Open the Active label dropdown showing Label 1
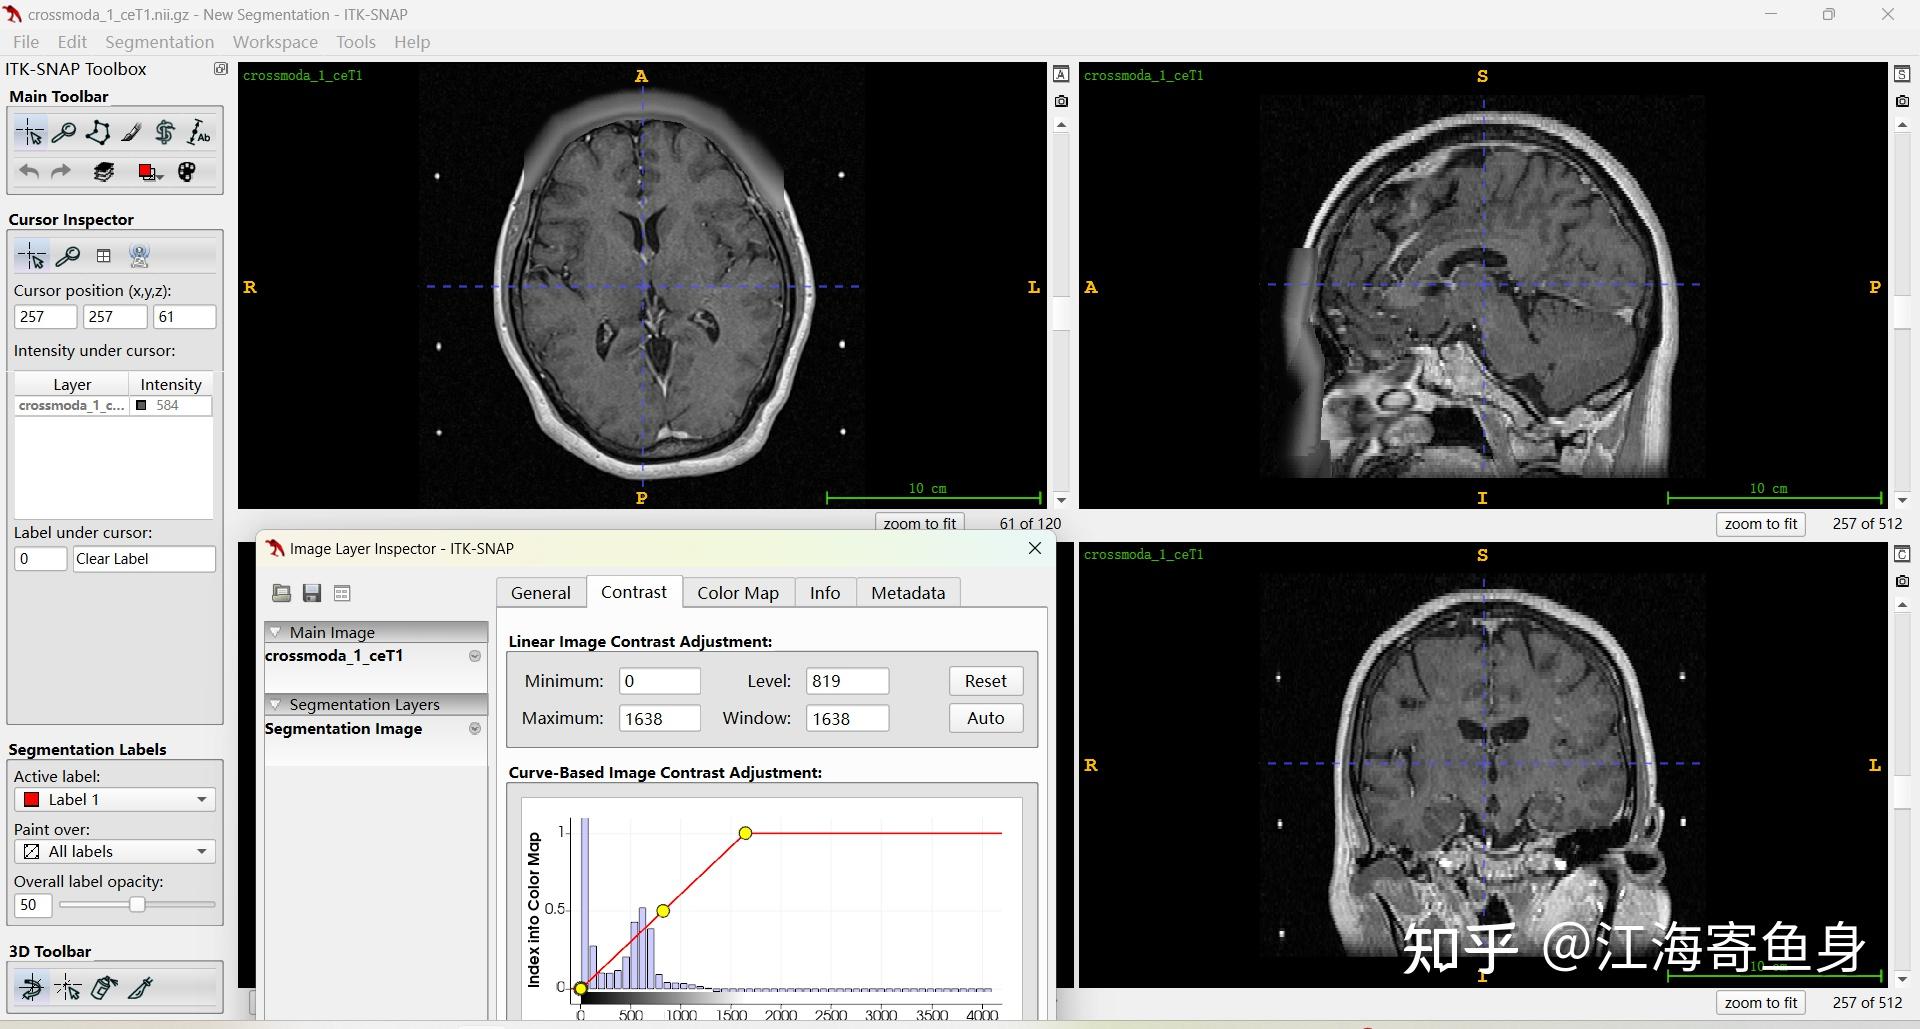 [x=115, y=799]
